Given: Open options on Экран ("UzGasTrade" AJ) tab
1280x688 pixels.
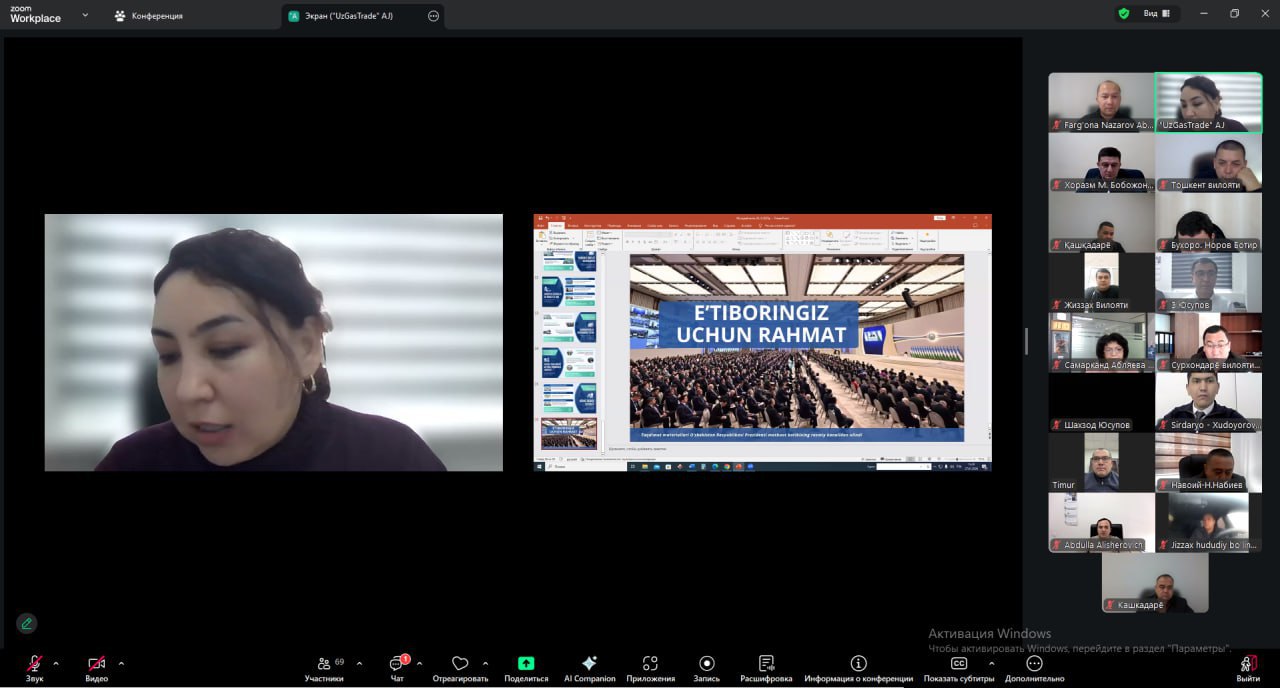Looking at the screenshot, I should [x=433, y=16].
